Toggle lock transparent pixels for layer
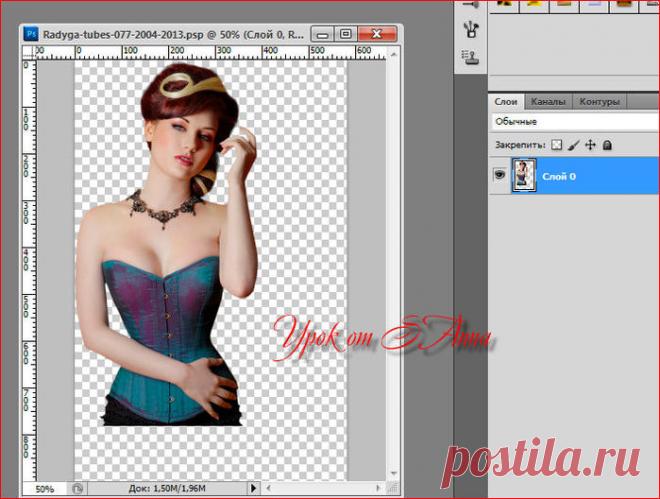This screenshot has width=660, height=499. 558,145
